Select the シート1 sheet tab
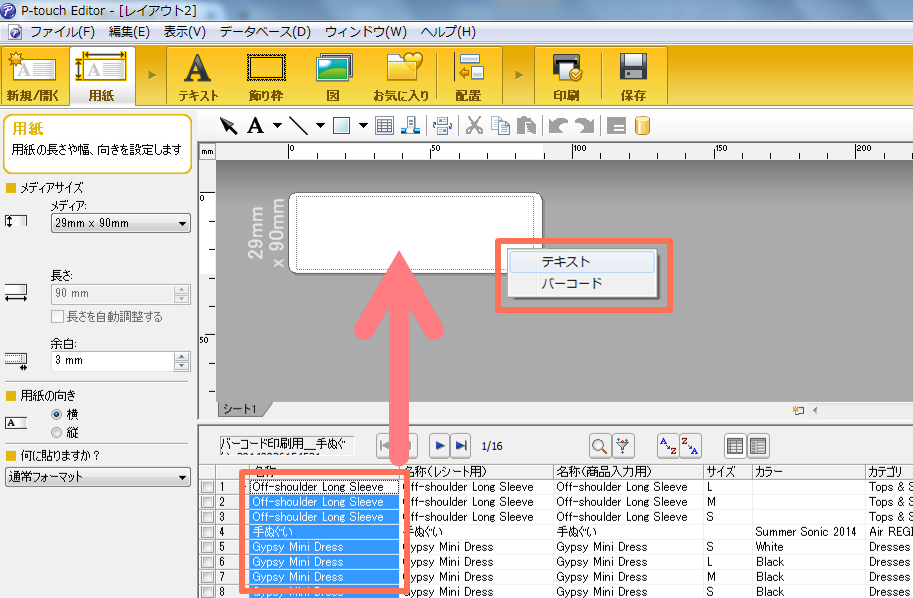913x598 pixels. 240,409
